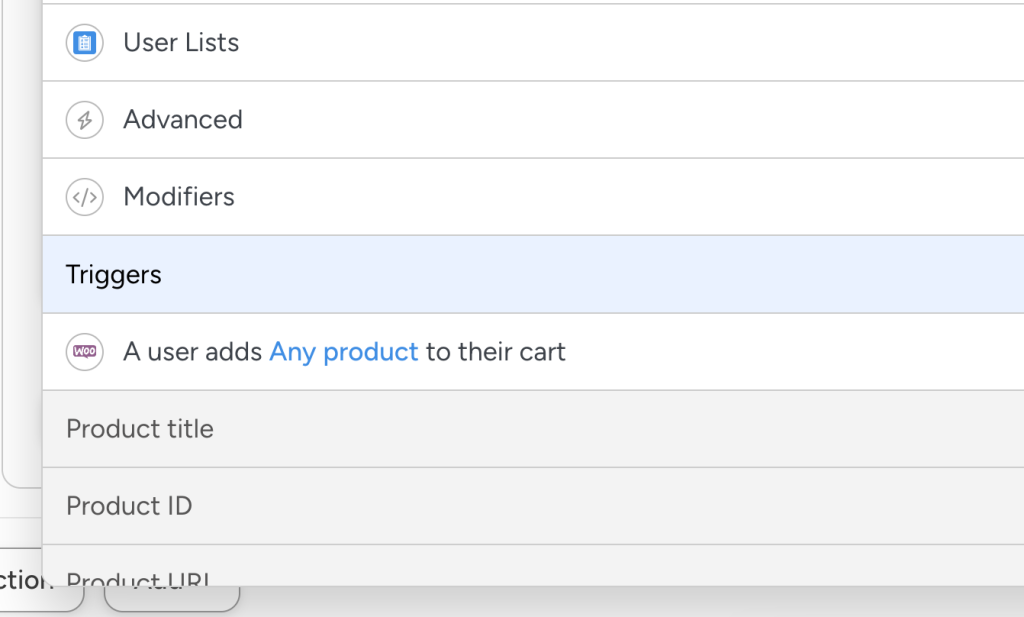Choose the Product title token

(140, 429)
